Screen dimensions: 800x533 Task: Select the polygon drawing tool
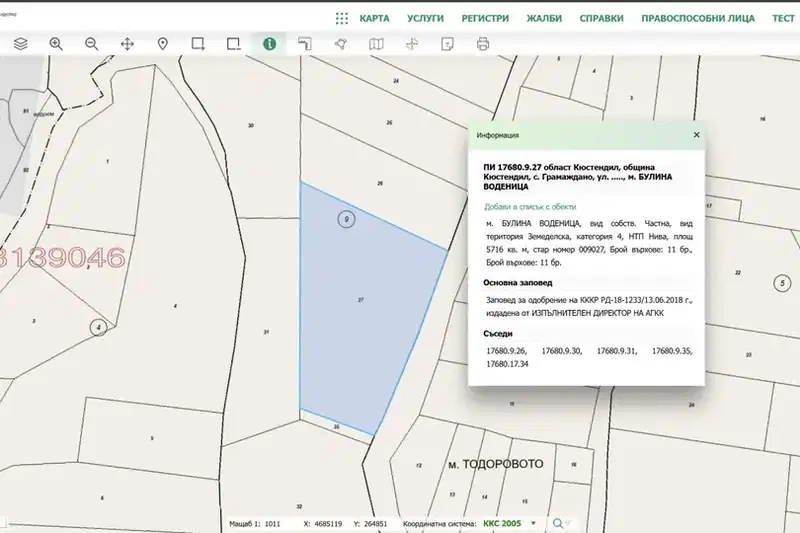[341, 44]
